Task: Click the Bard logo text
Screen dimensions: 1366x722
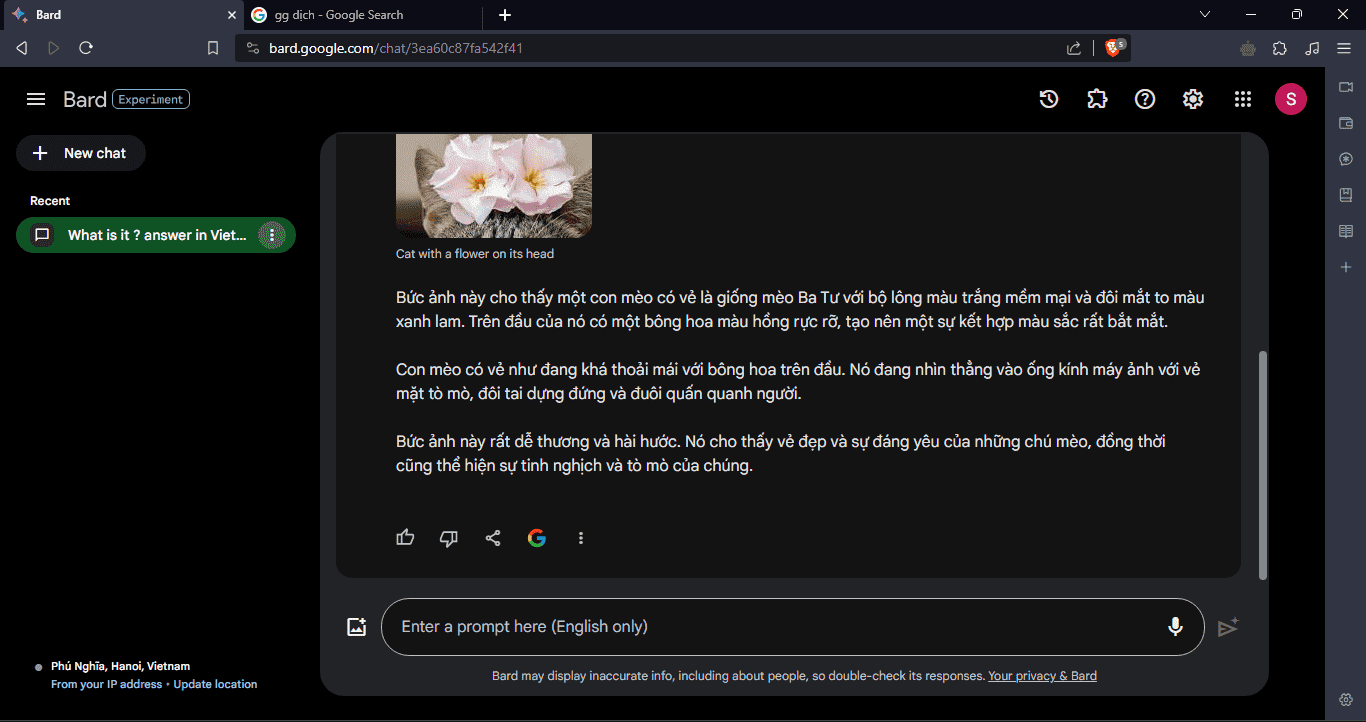Action: 85,99
